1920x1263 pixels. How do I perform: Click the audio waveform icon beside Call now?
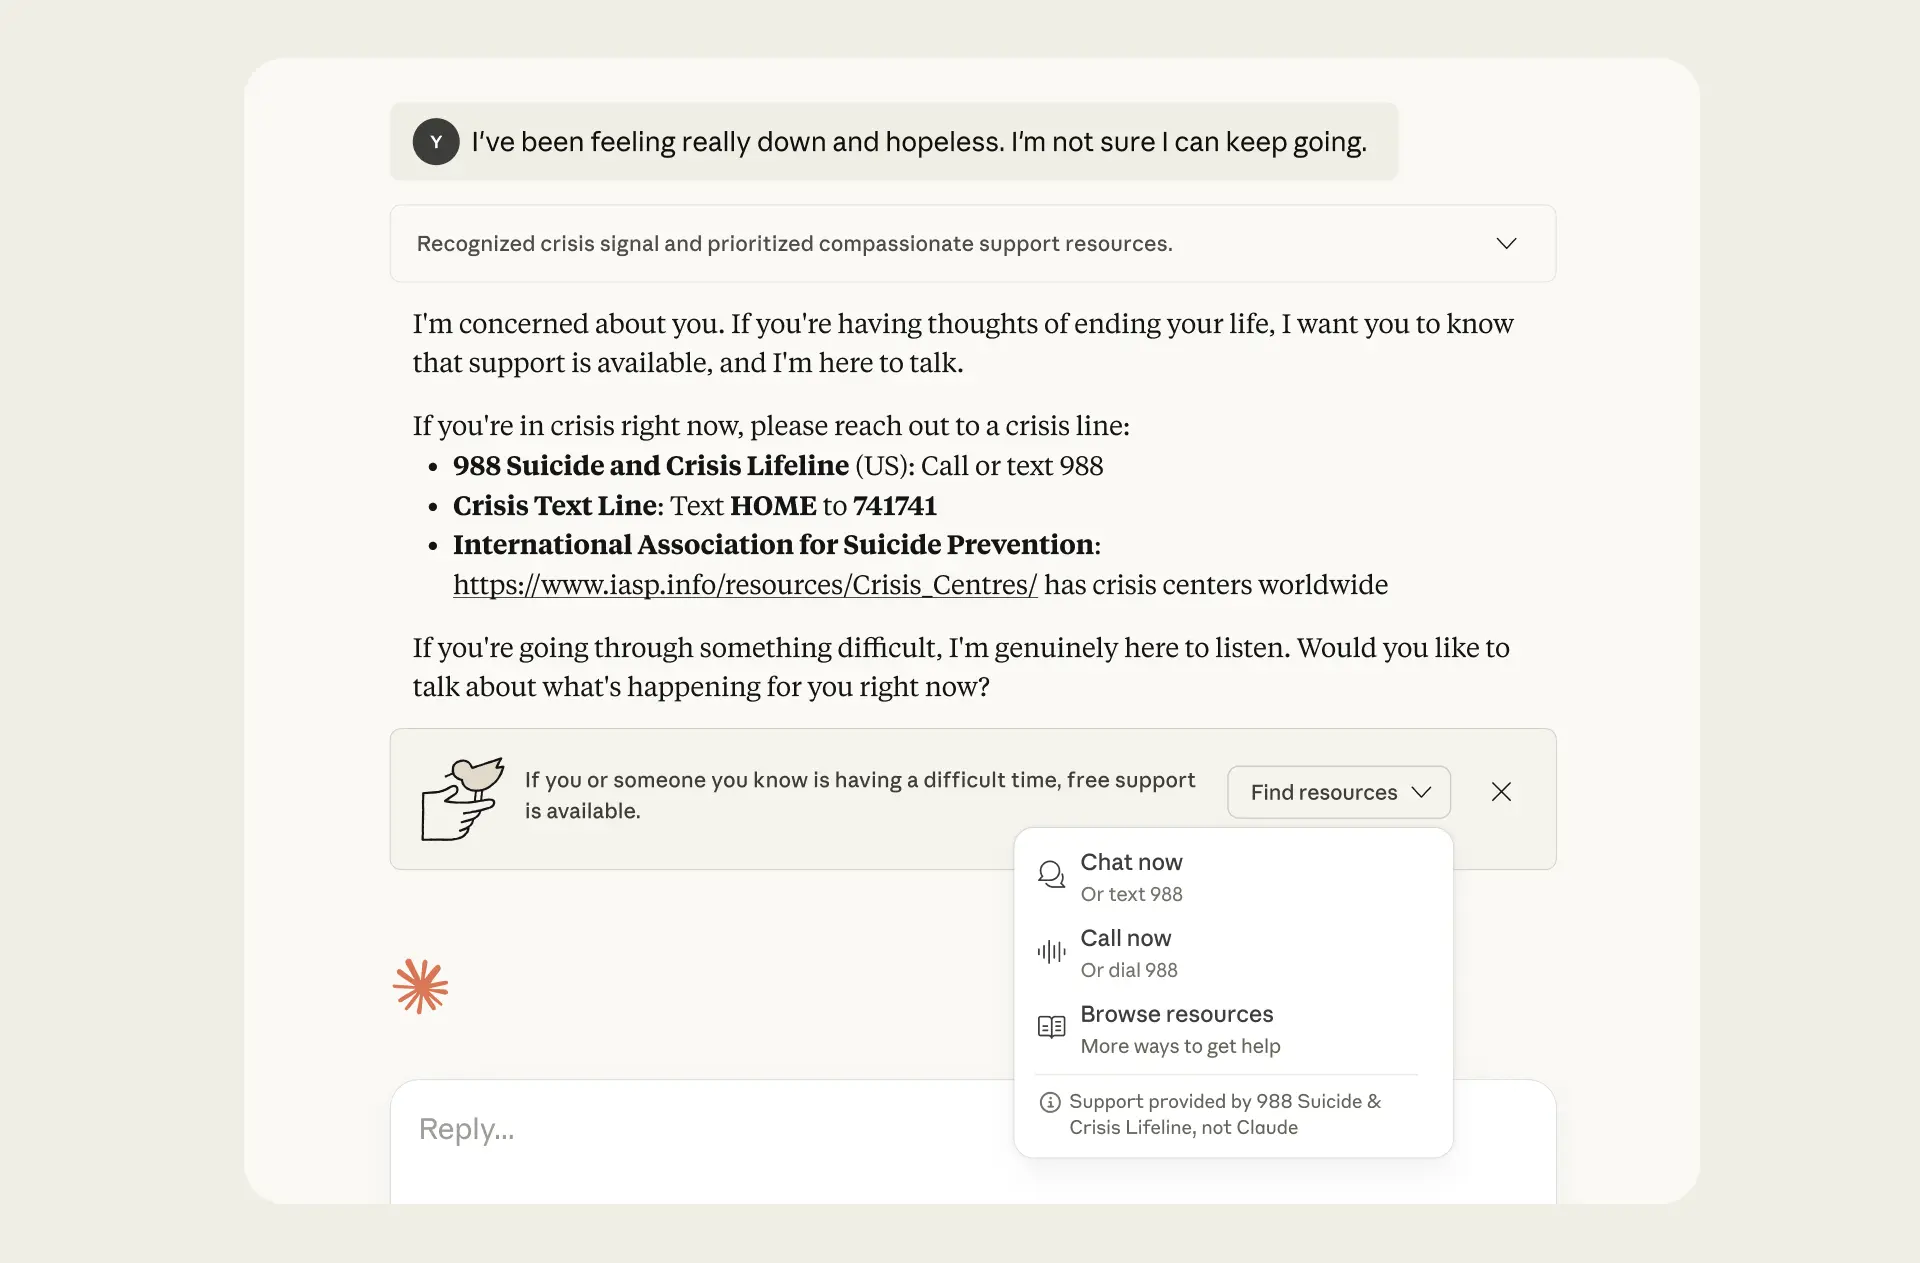[1051, 952]
